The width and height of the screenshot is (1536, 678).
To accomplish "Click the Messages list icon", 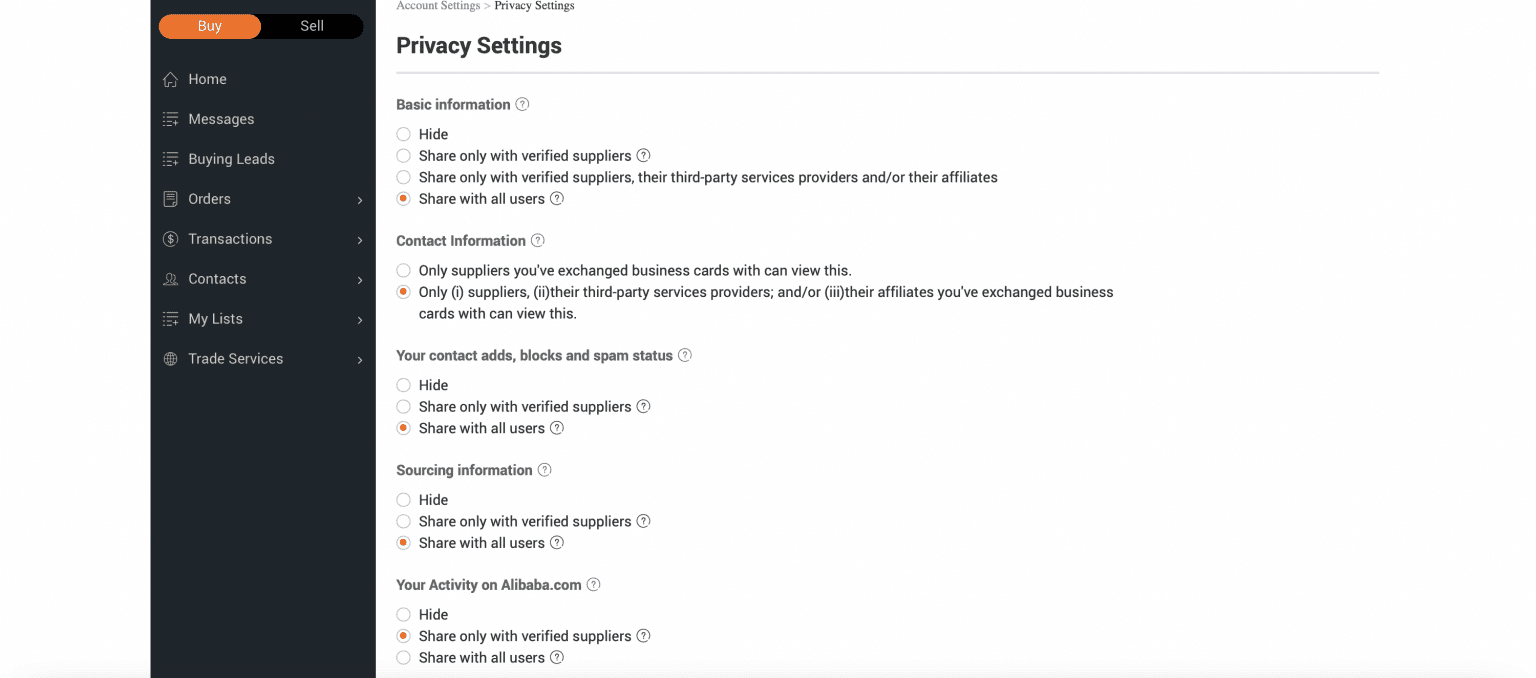I will (170, 120).
